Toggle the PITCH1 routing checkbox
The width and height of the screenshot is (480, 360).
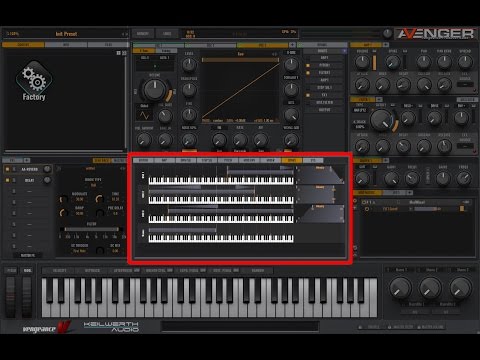(308, 65)
